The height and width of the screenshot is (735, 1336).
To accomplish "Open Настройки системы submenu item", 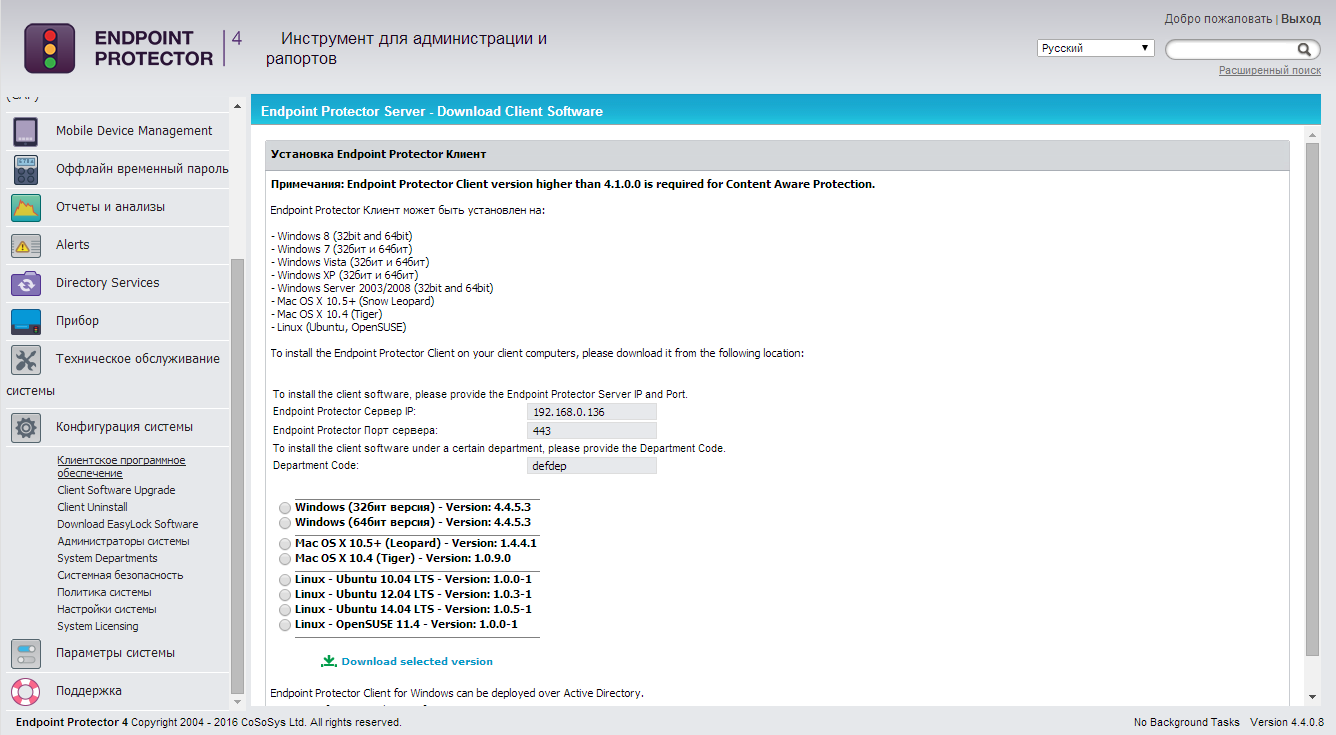I will pyautogui.click(x=107, y=609).
